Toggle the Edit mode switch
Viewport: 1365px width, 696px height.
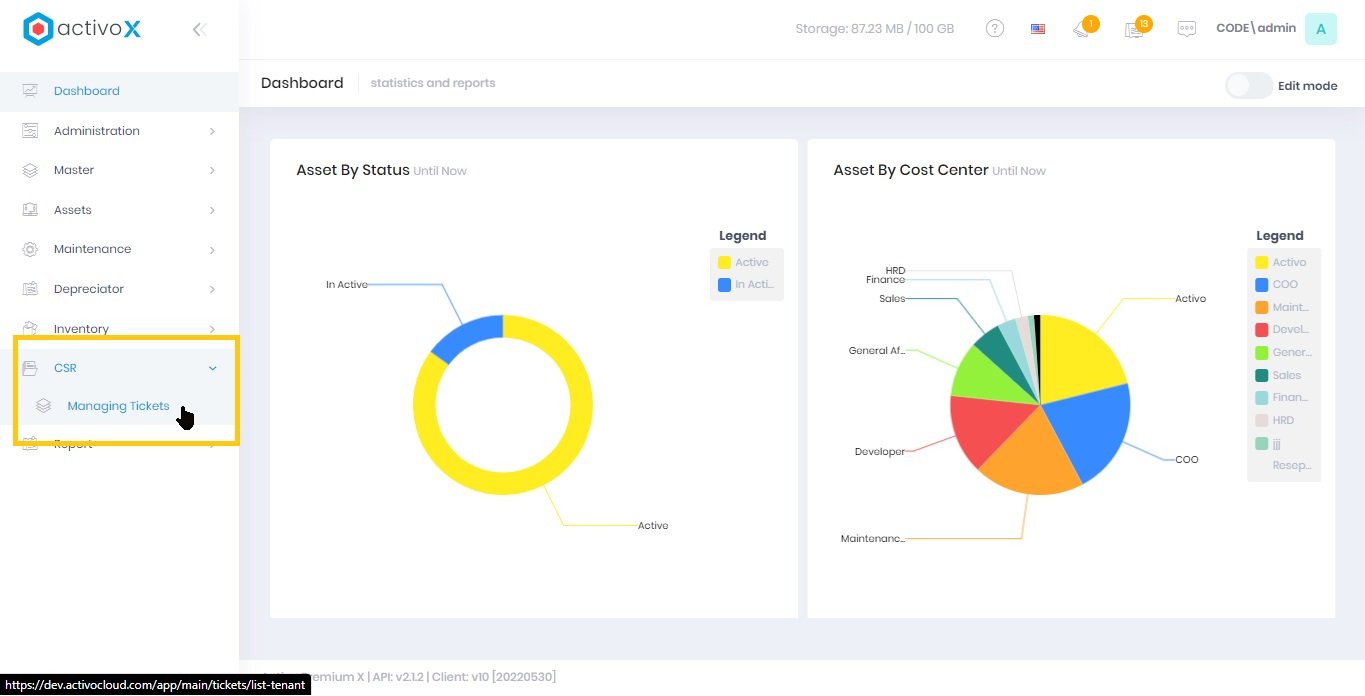pyautogui.click(x=1249, y=86)
